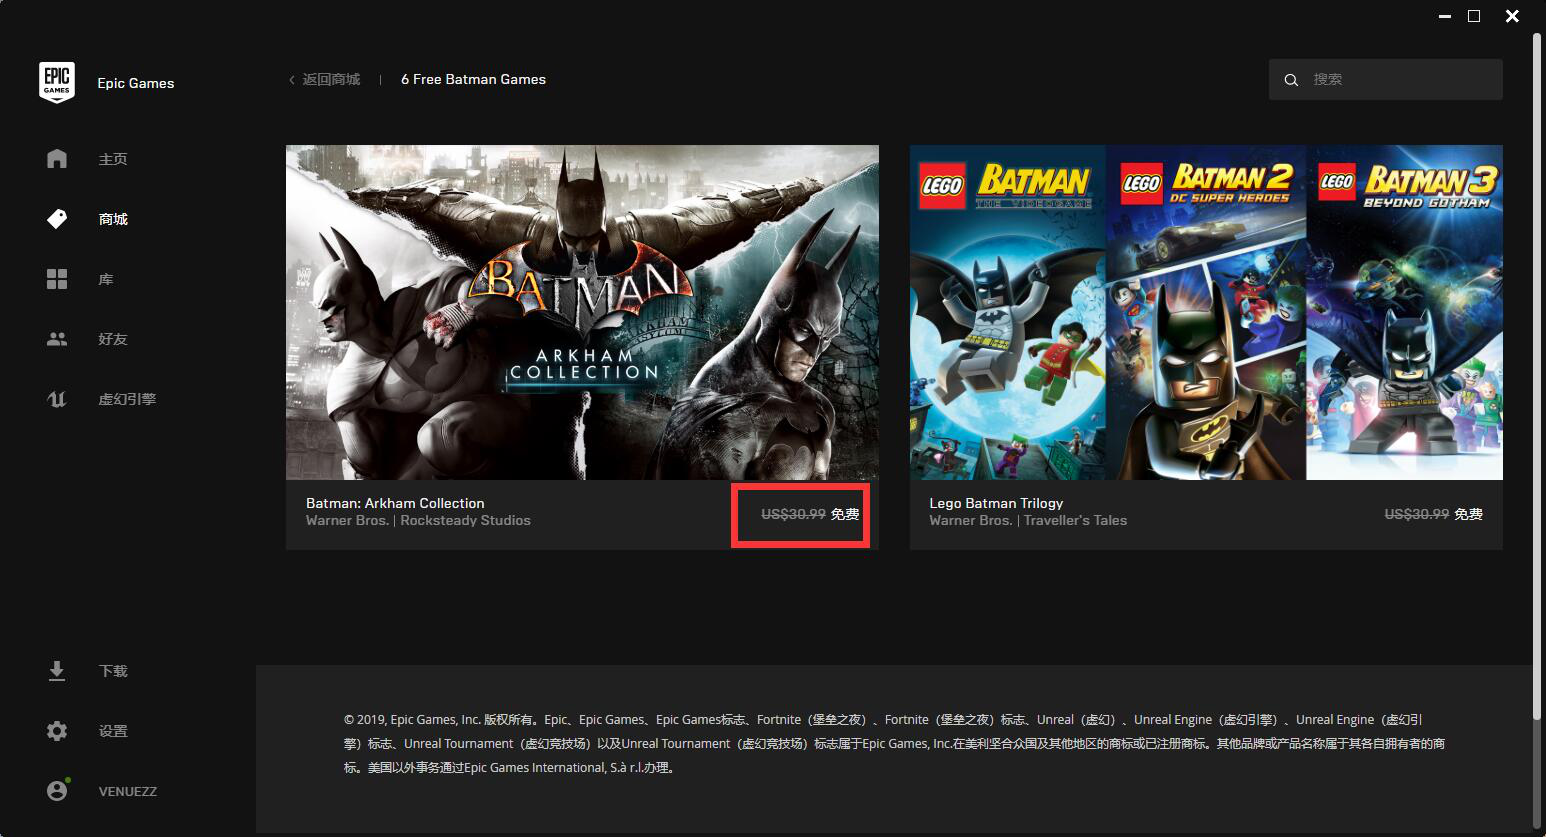Open the Batman Arkham Collection artwork
Image resolution: width=1546 pixels, height=837 pixels.
(x=582, y=312)
